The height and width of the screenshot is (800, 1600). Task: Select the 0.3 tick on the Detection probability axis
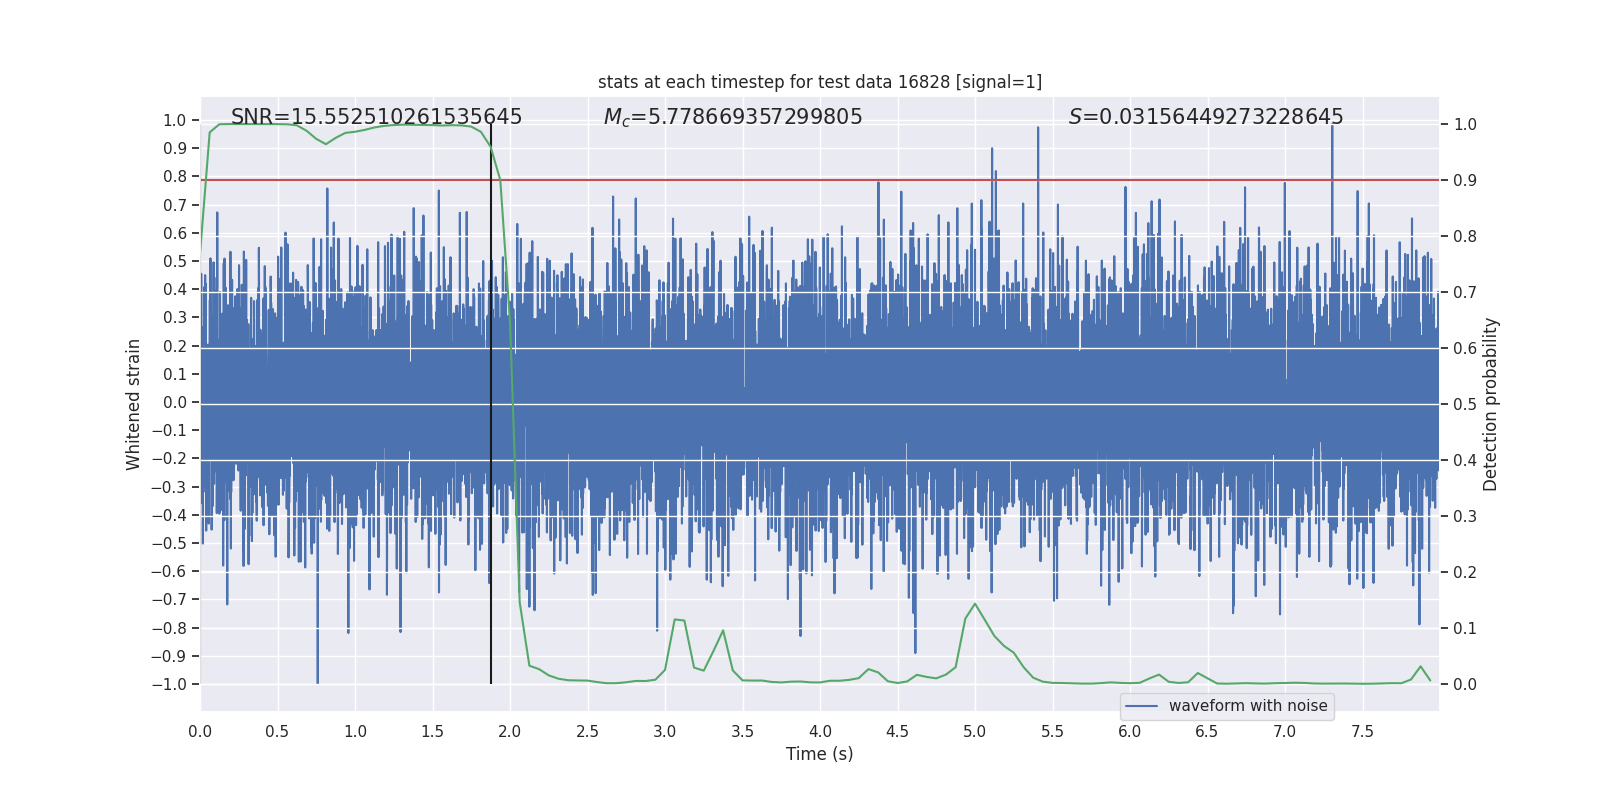[1465, 516]
